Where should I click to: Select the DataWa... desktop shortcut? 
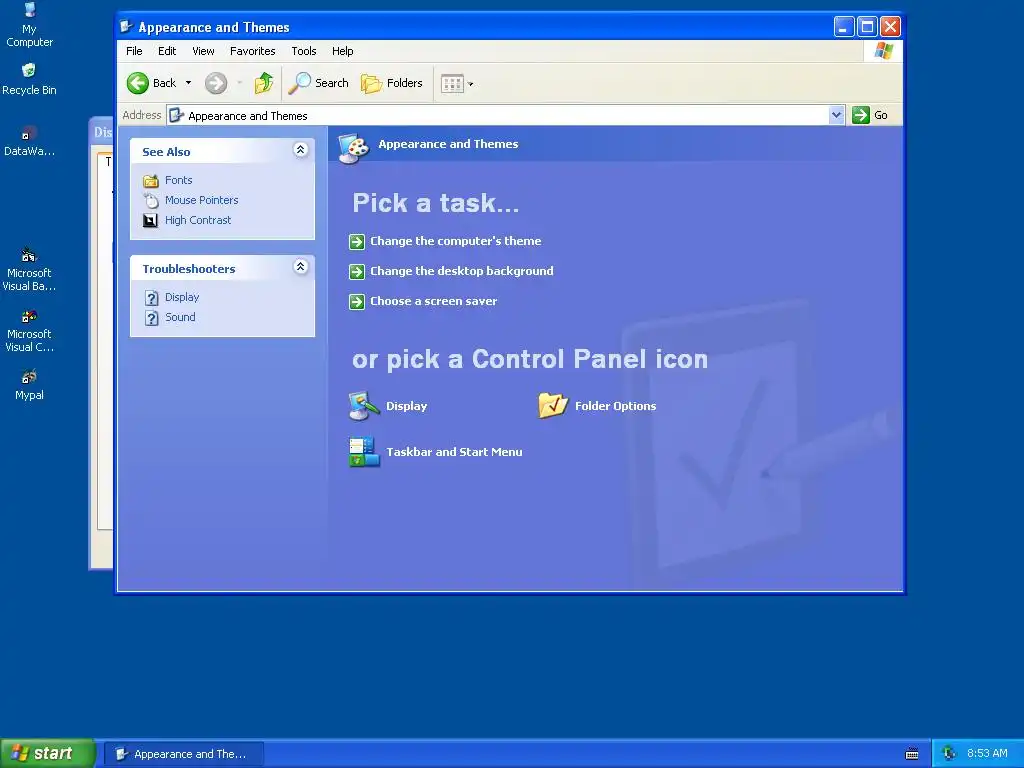(x=29, y=142)
